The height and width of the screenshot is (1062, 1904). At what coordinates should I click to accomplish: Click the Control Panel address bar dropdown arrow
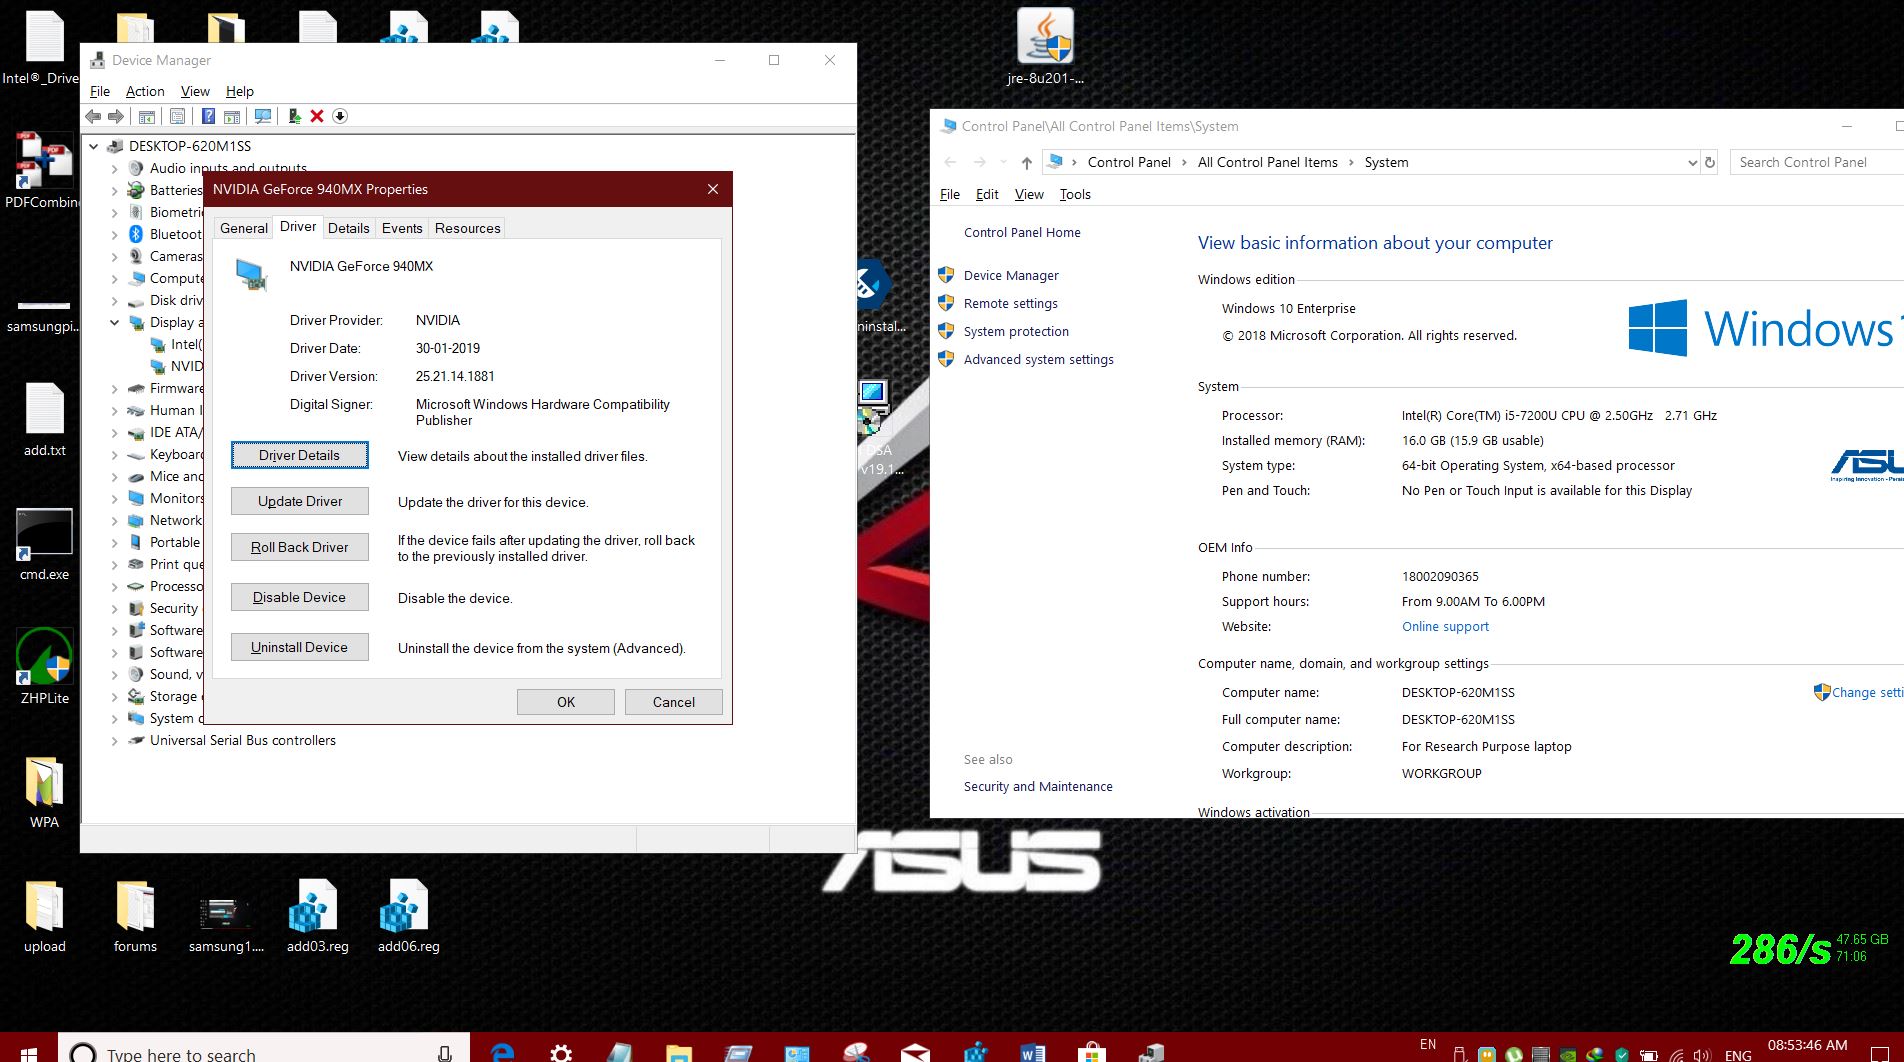pos(1692,162)
